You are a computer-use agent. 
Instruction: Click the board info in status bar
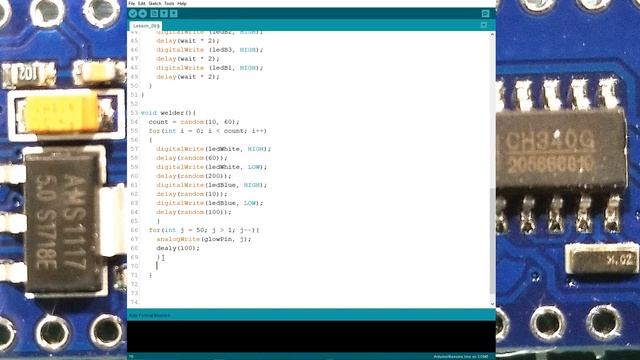461,357
